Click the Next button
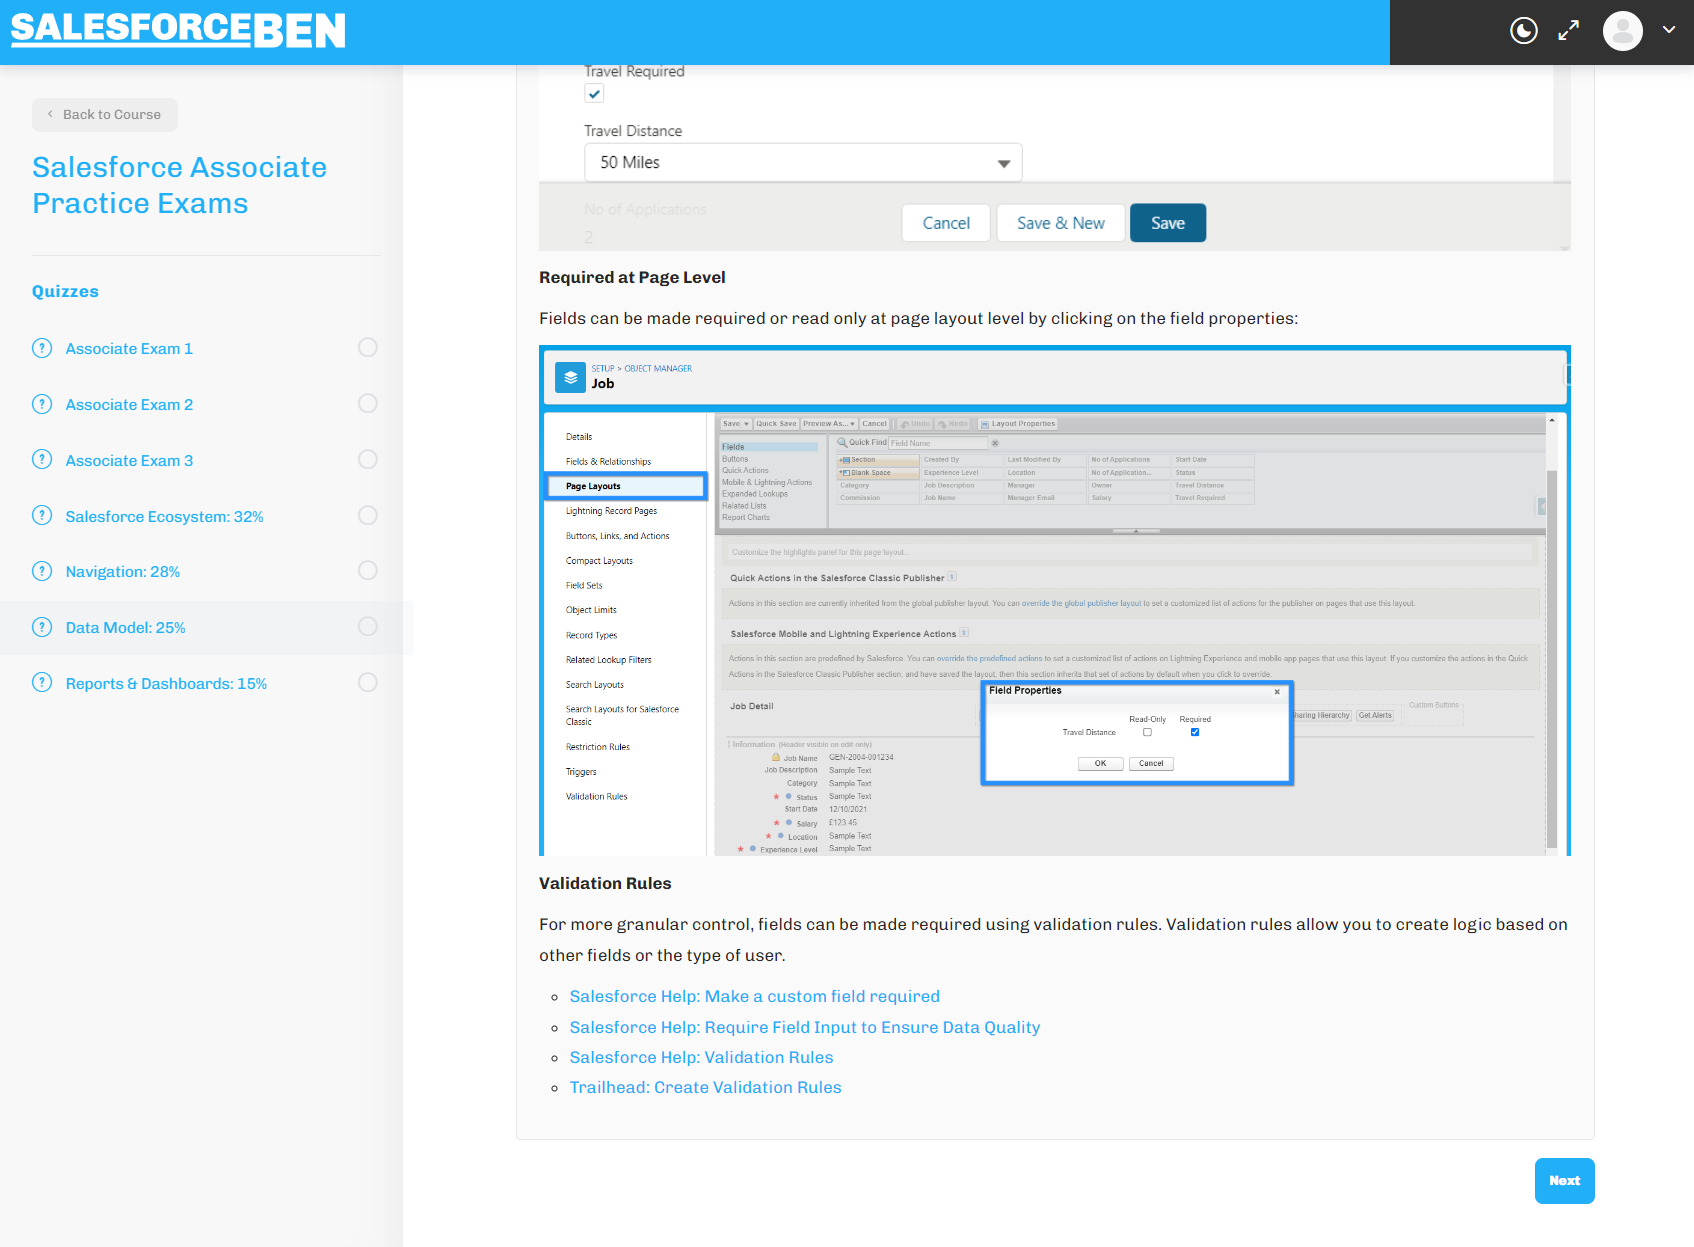The width and height of the screenshot is (1694, 1247). [x=1564, y=1181]
